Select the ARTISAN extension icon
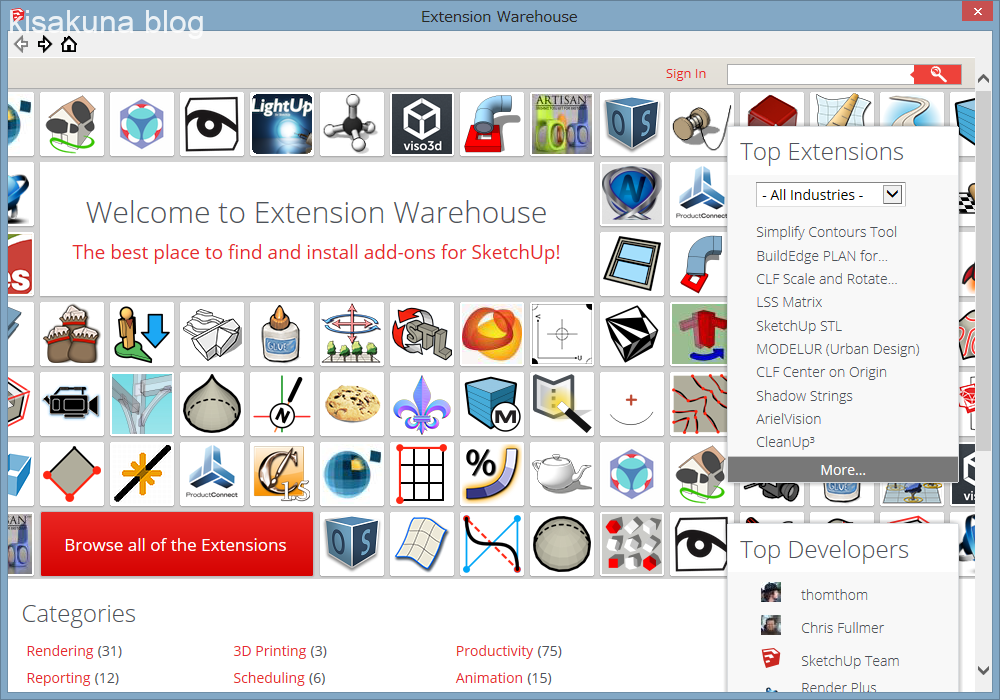Screen dimensions: 1000x700 562,124
